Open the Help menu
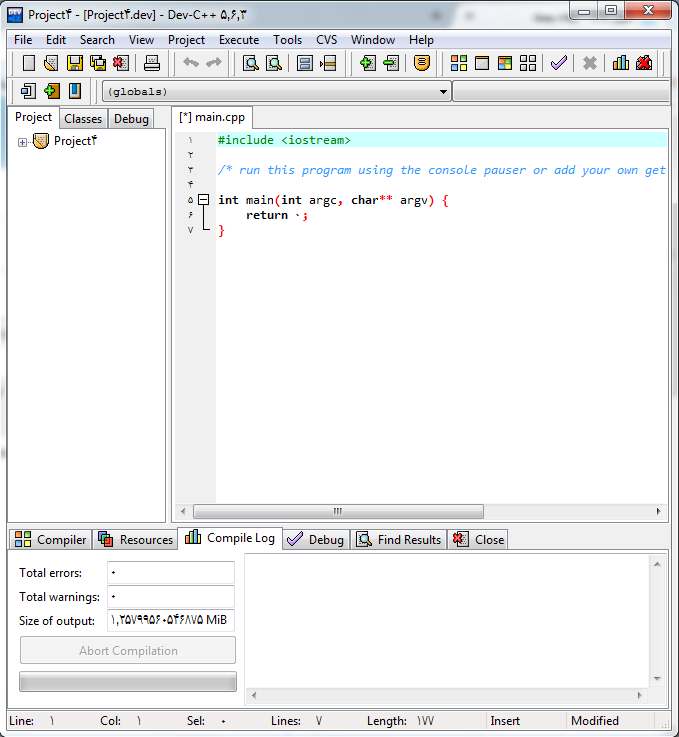 click(421, 40)
